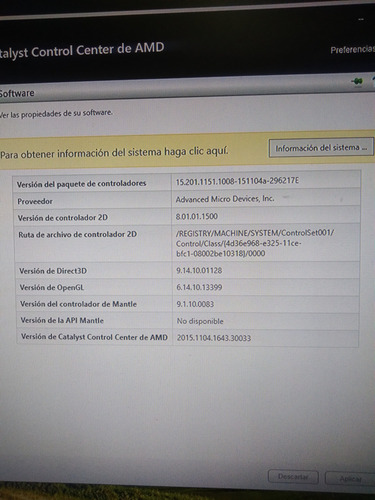The width and height of the screenshot is (375, 500).
Task: Select 'Versión de Direct3D' label
Action: 53,271
